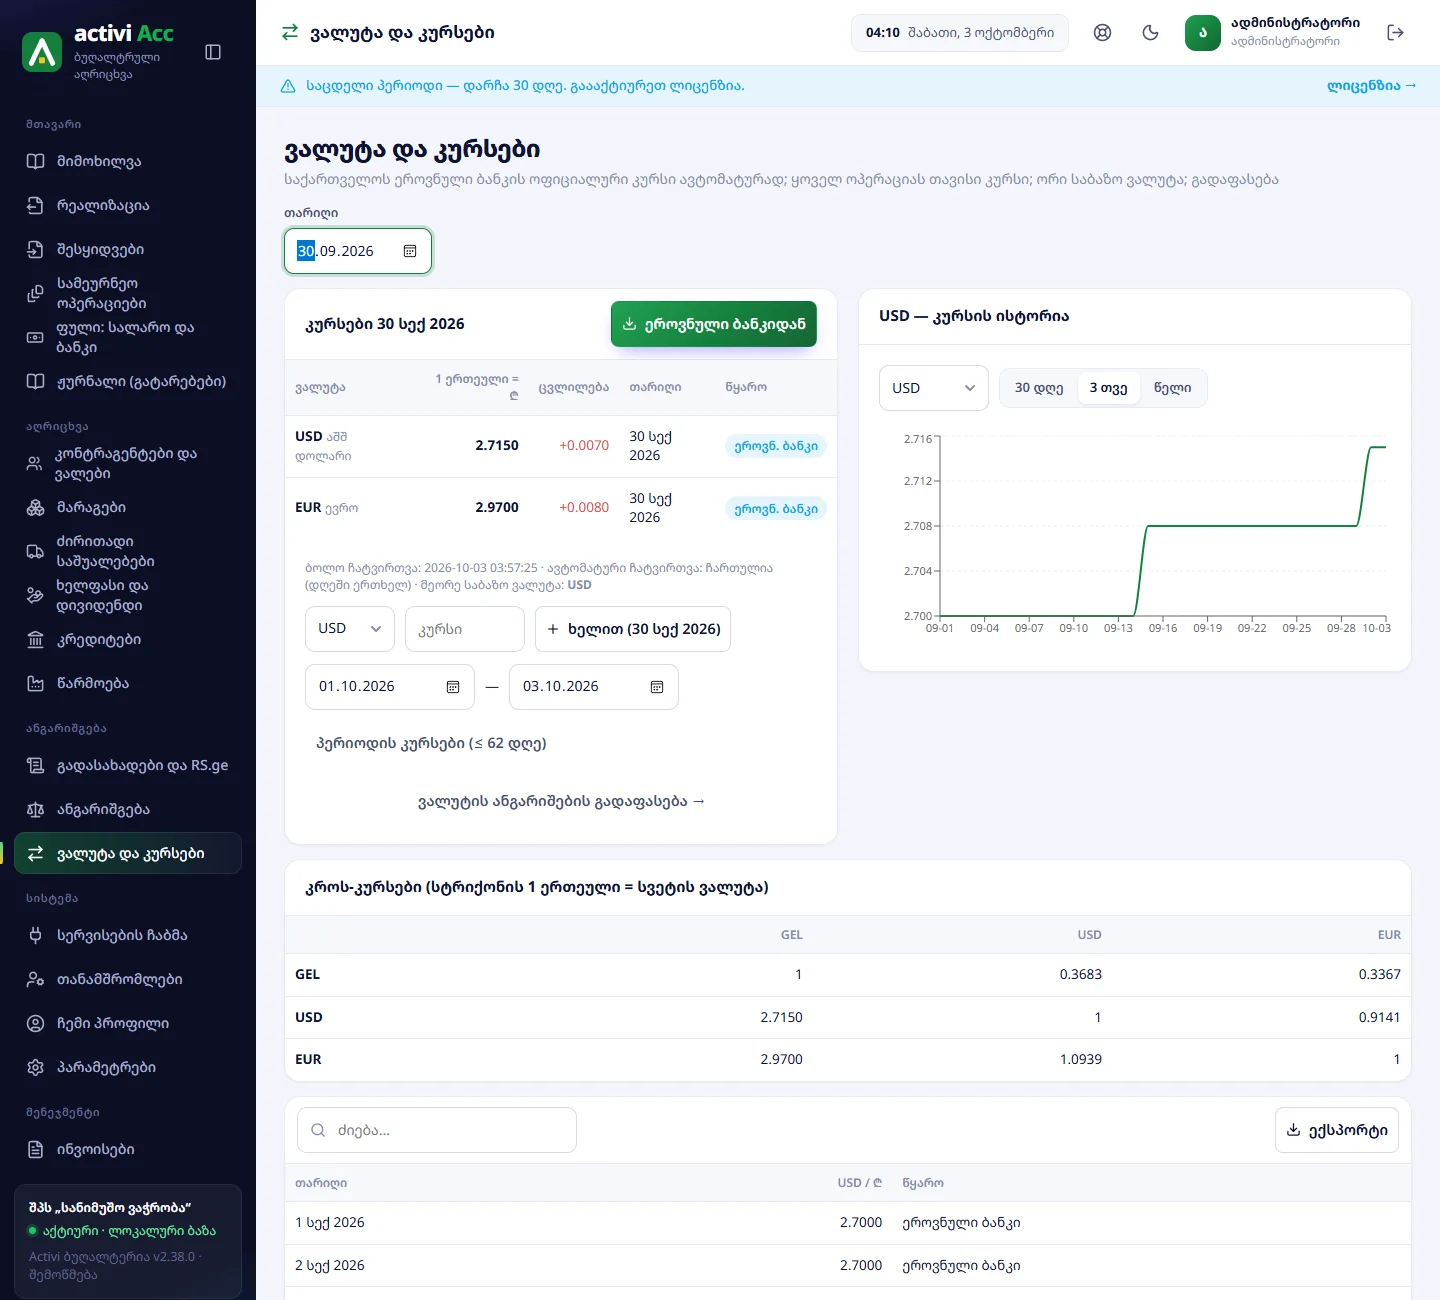The width and height of the screenshot is (1440, 1300).
Task: Open the USD dropdown in the history chart
Action: point(934,388)
